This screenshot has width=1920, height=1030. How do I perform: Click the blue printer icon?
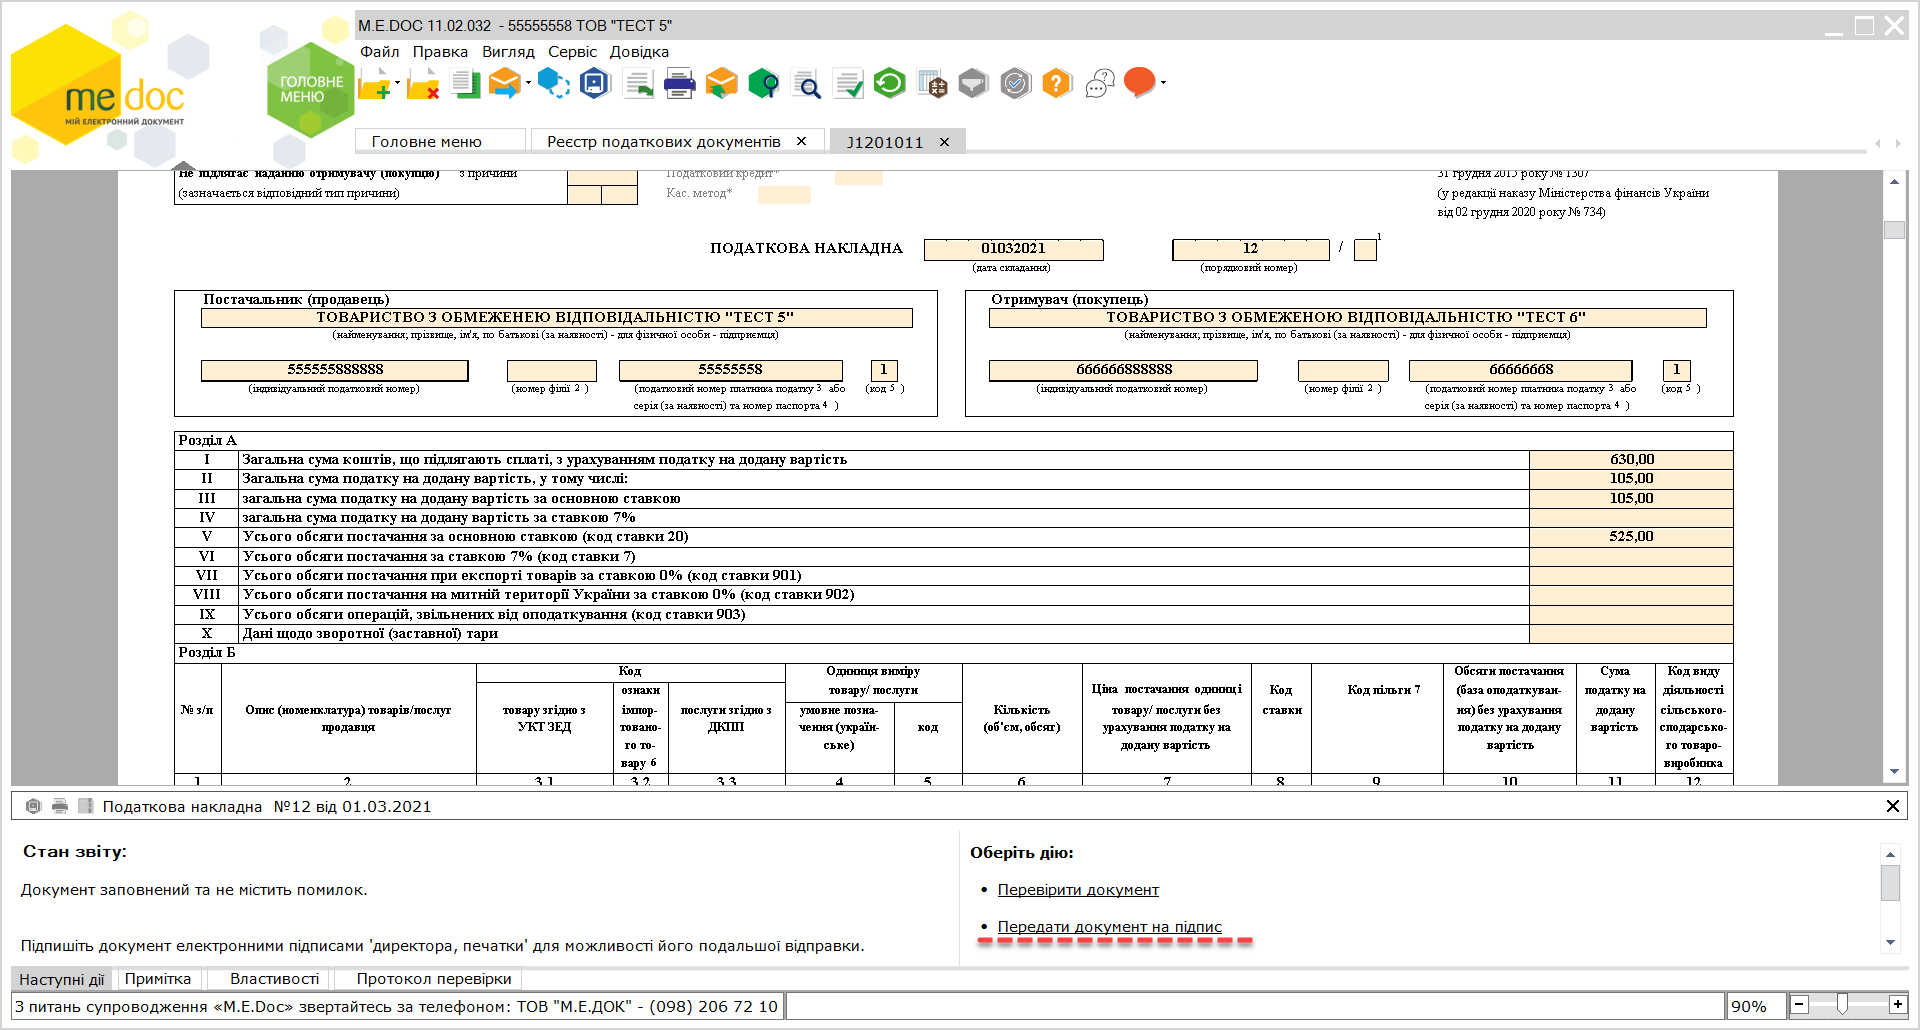click(680, 84)
